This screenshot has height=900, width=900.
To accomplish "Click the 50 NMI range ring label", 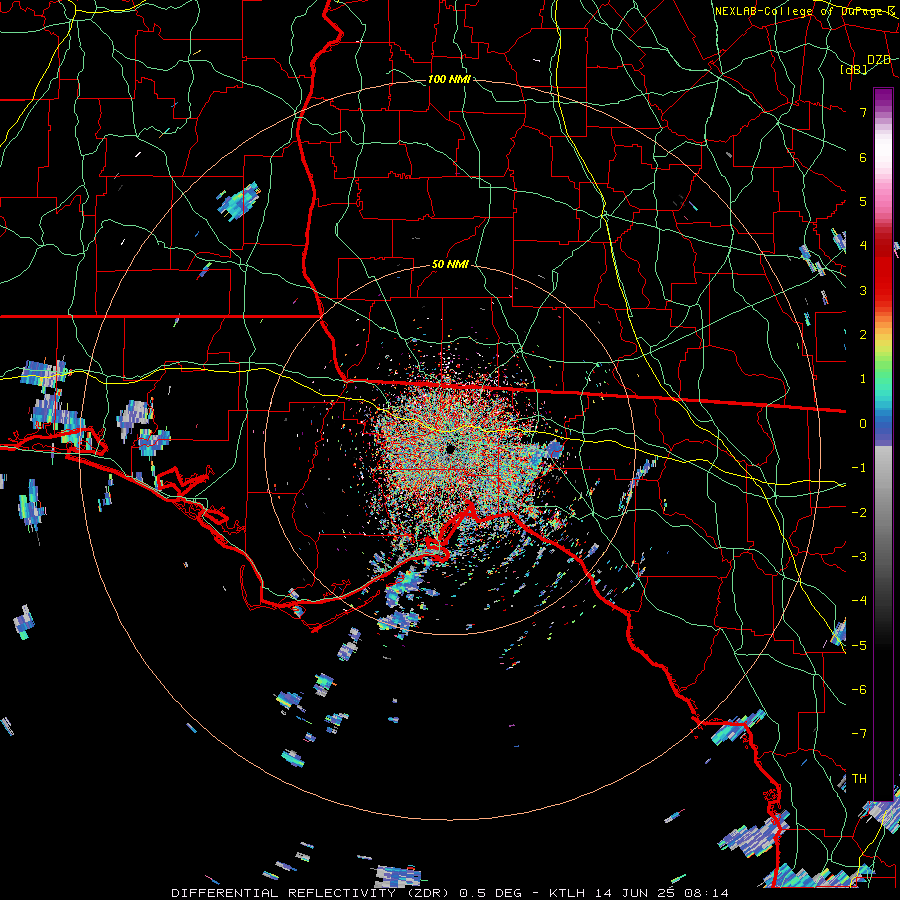I will point(450,264).
